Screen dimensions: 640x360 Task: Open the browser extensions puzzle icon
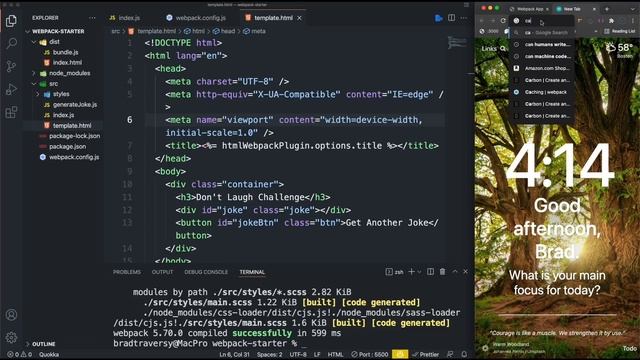click(x=611, y=20)
